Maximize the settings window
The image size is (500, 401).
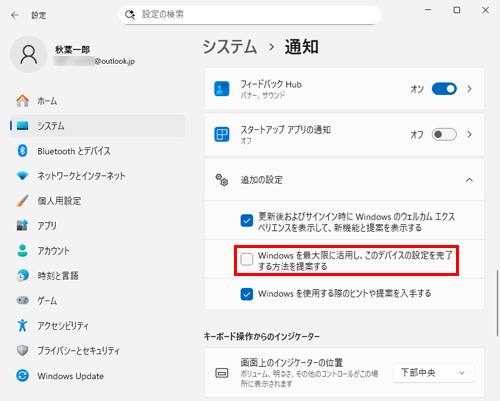[x=457, y=10]
